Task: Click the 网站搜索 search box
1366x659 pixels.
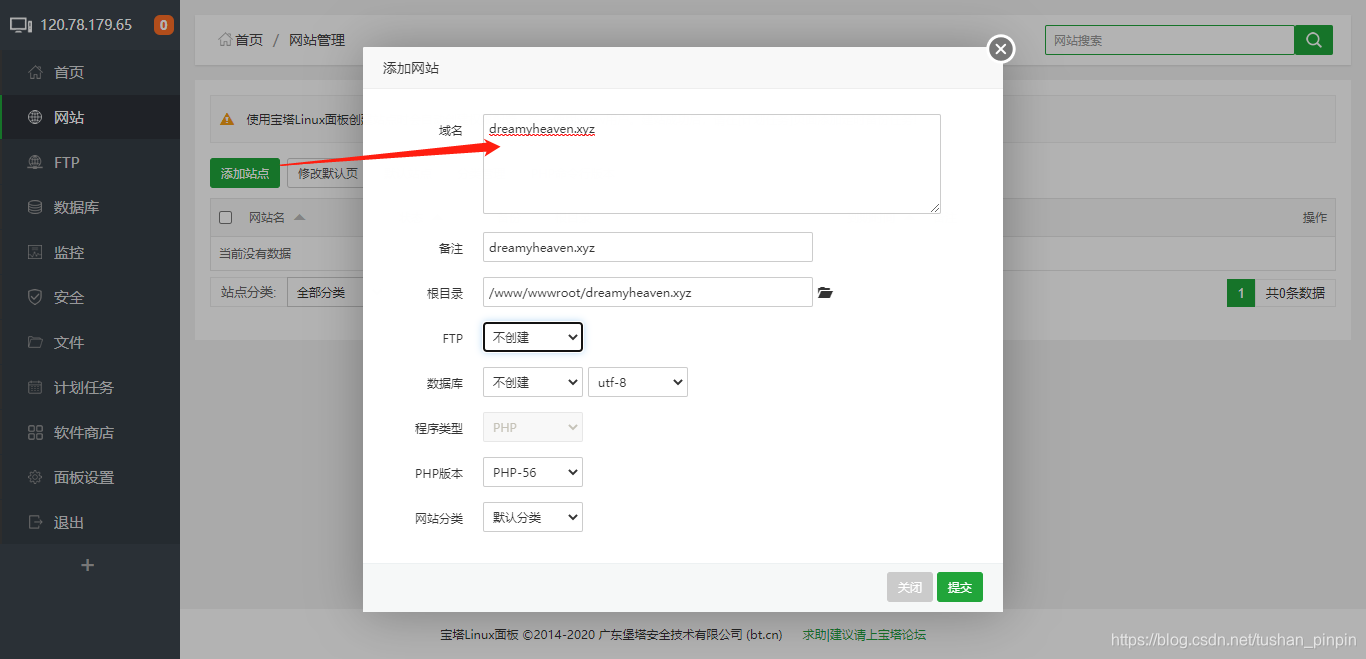Action: click(x=1170, y=40)
